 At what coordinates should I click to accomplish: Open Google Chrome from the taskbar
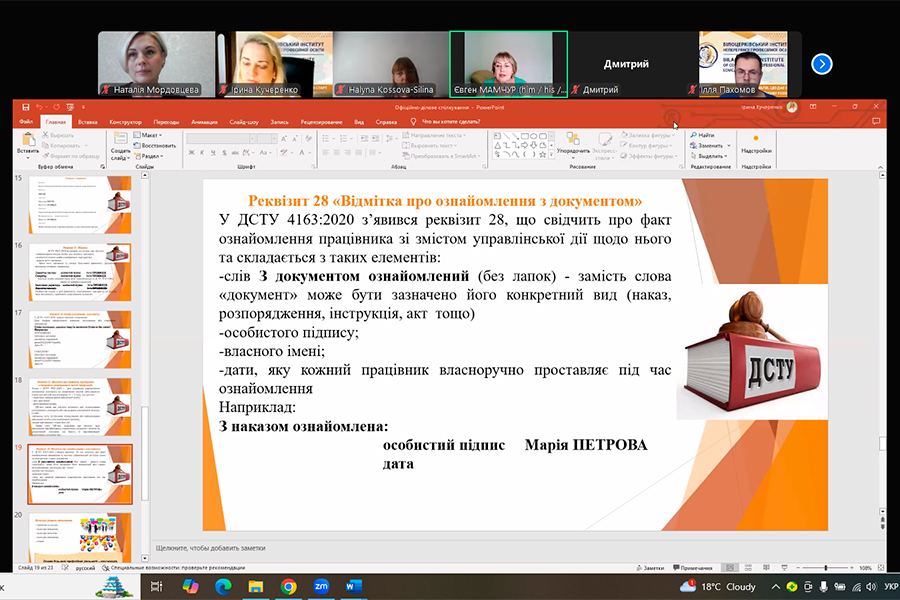click(288, 586)
